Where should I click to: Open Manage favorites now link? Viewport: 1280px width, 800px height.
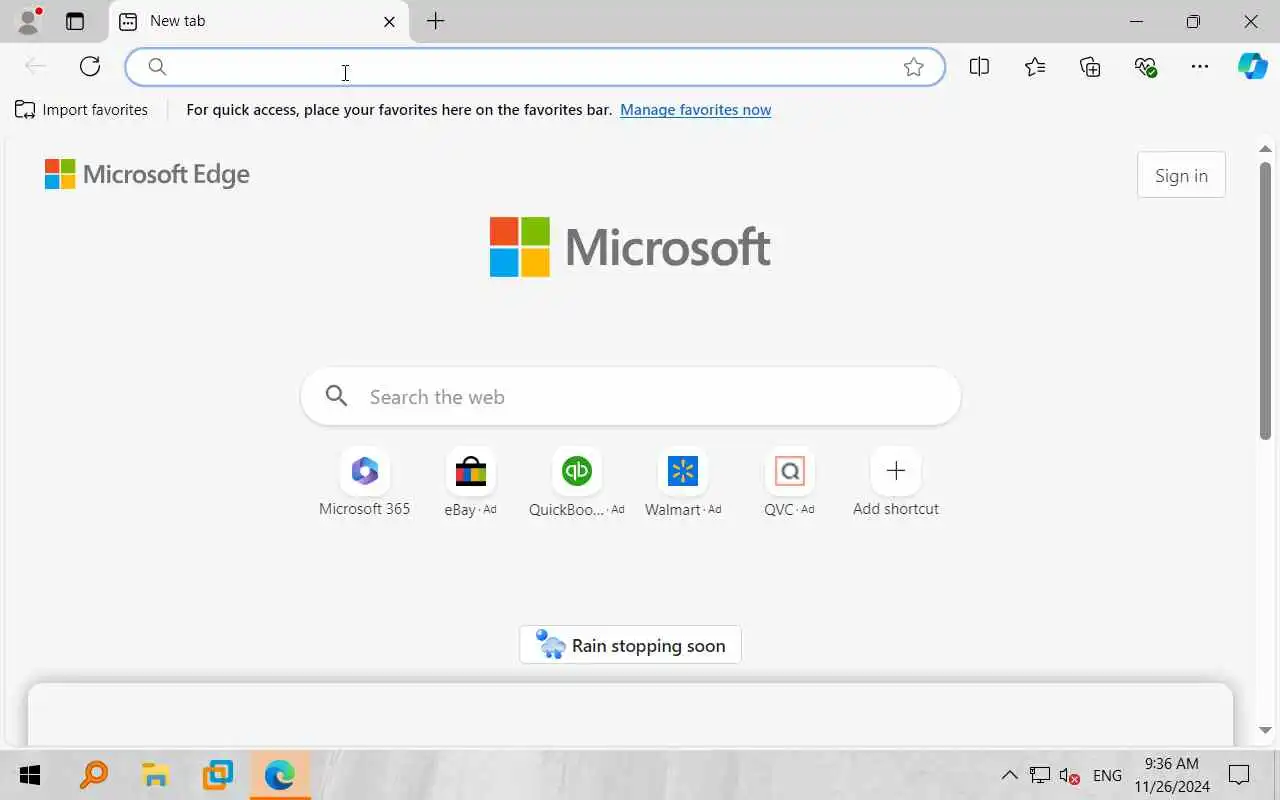tap(695, 110)
